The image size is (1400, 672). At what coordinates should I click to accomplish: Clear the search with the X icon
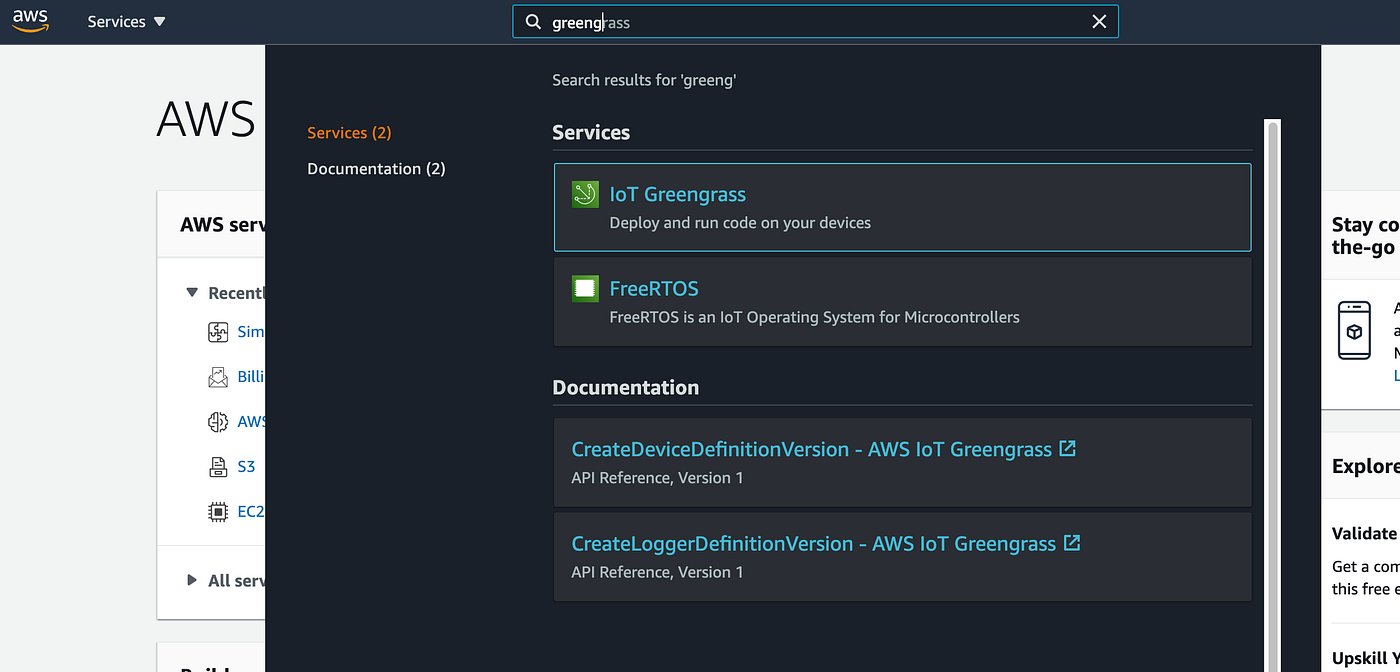[x=1099, y=22]
